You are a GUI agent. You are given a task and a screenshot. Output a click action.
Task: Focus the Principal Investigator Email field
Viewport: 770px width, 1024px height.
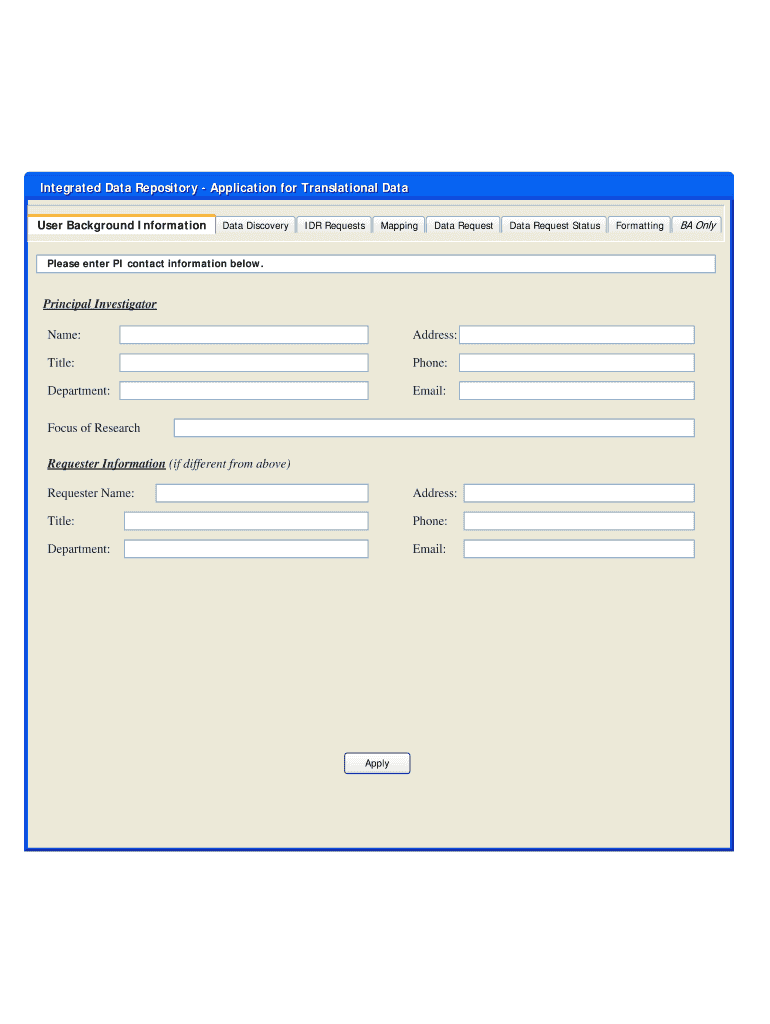click(576, 391)
